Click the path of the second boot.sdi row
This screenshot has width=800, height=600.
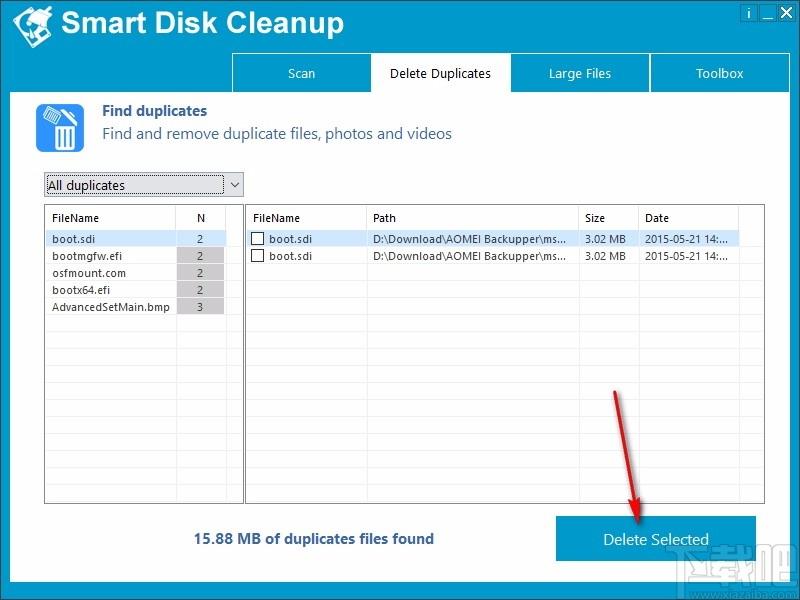coord(469,256)
